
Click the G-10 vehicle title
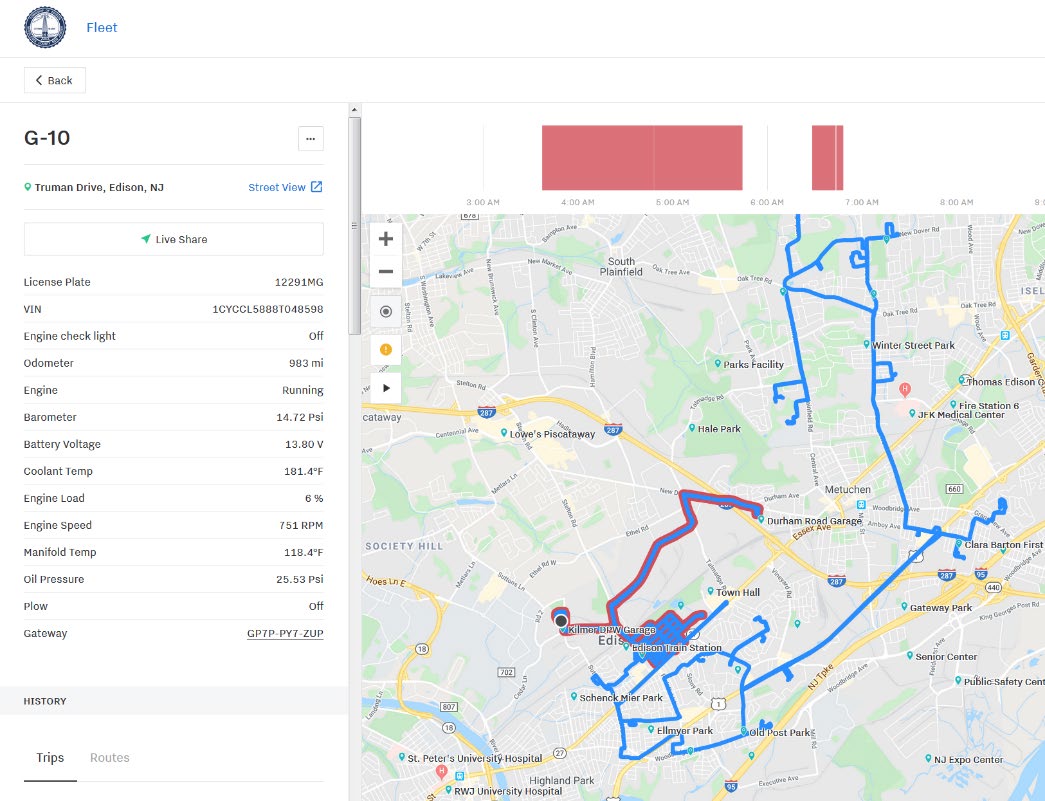47,138
